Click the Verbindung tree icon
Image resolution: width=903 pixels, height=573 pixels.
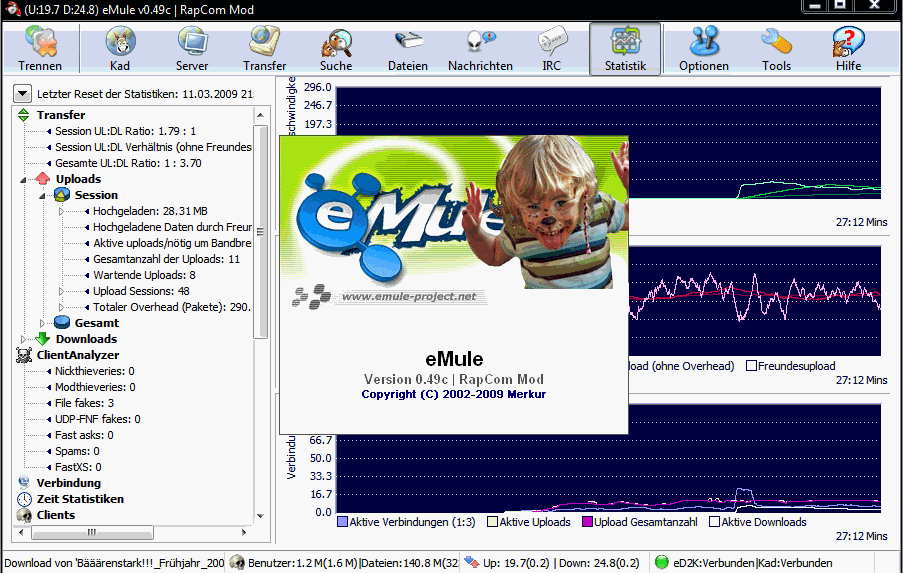click(24, 483)
